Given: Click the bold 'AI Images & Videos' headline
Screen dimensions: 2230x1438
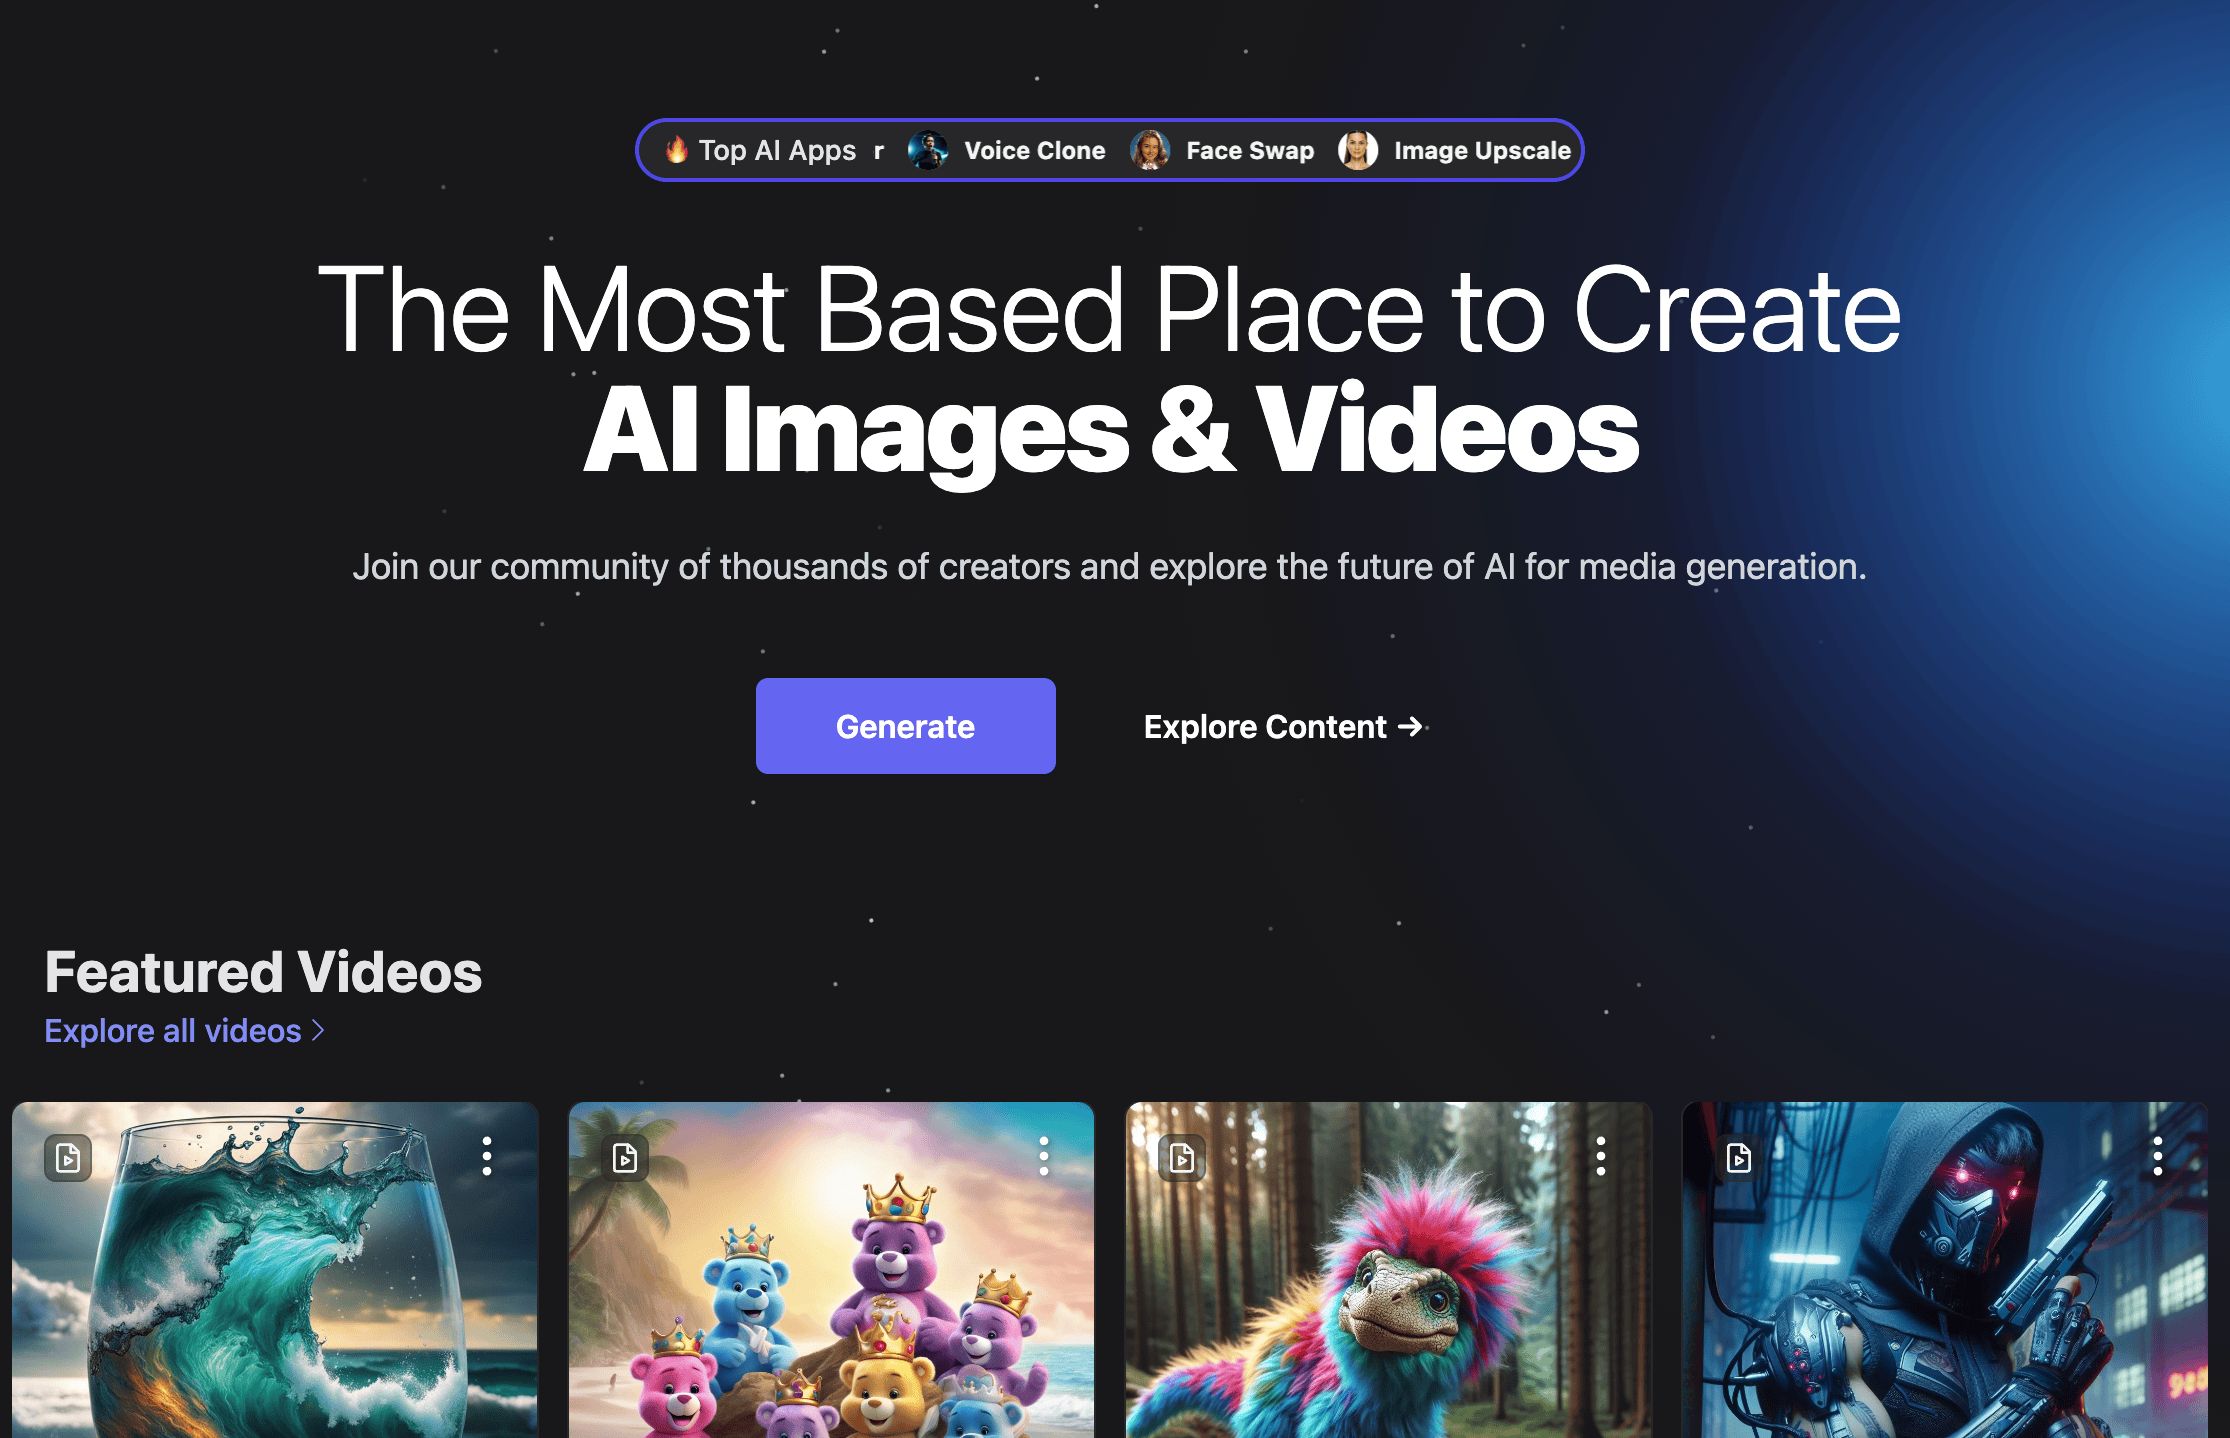Looking at the screenshot, I should point(1112,432).
